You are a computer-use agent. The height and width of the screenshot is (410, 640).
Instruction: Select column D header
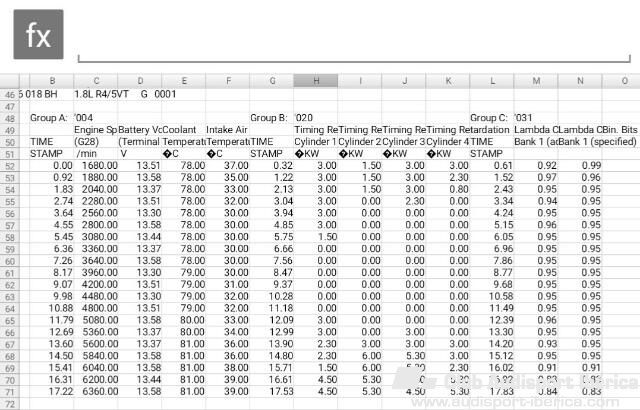tap(140, 80)
